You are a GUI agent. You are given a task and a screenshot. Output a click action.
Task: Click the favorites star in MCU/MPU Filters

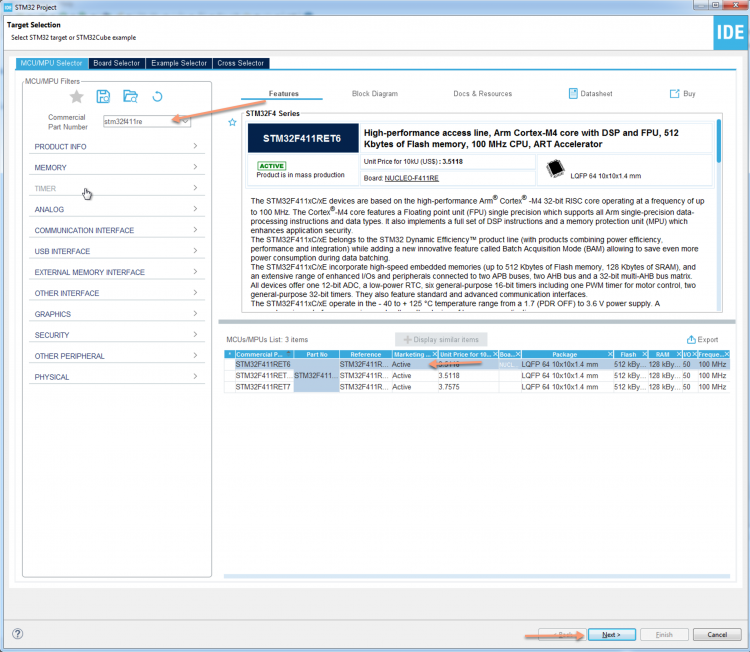point(76,97)
